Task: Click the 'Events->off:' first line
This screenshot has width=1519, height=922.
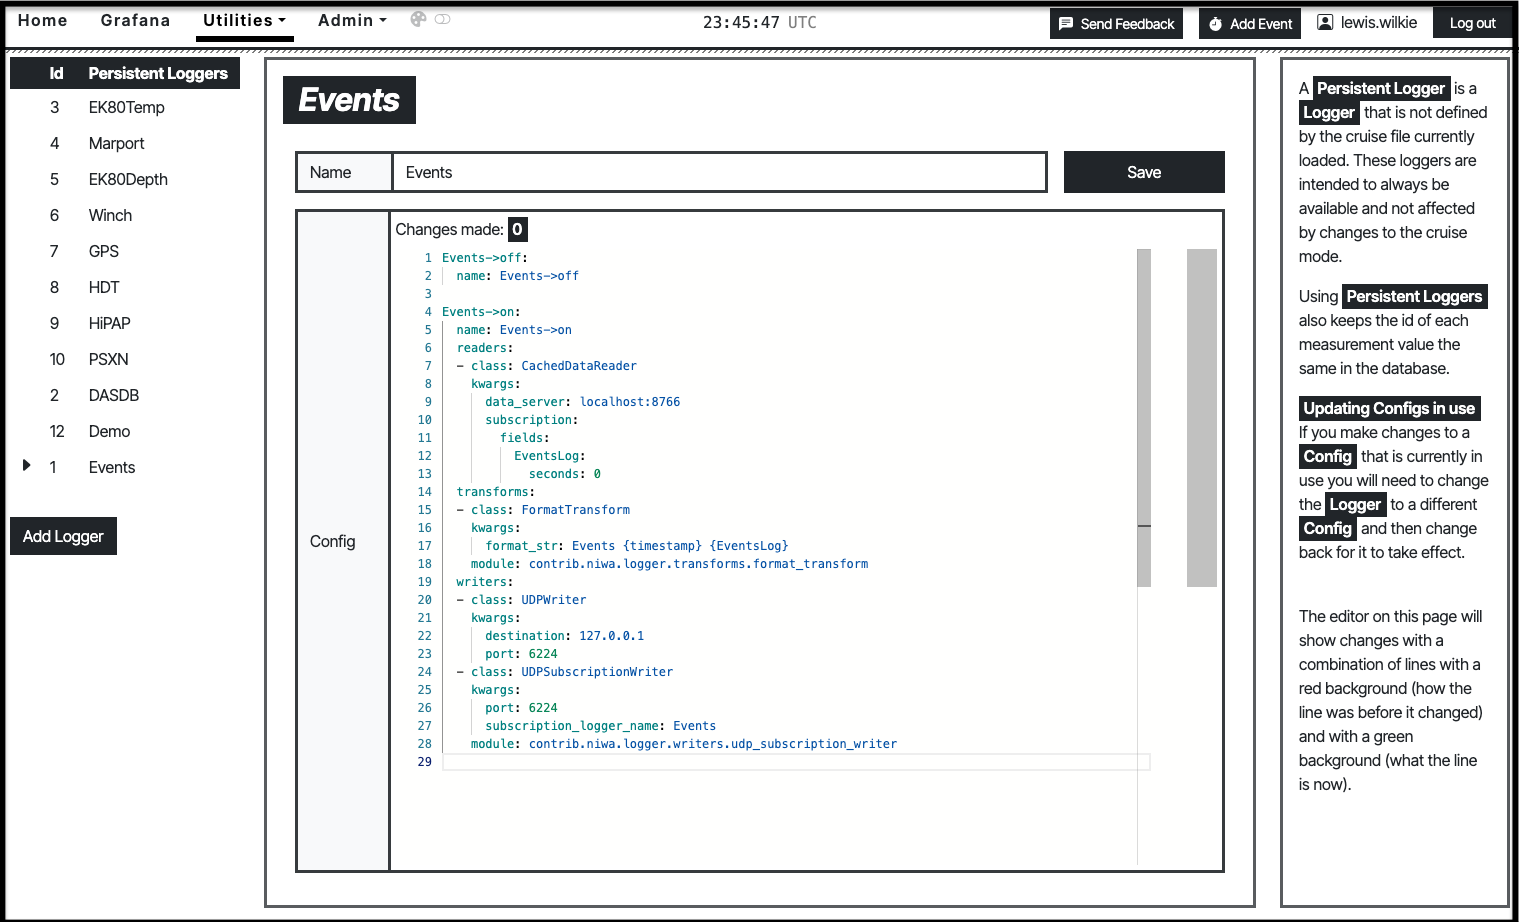Action: (485, 258)
